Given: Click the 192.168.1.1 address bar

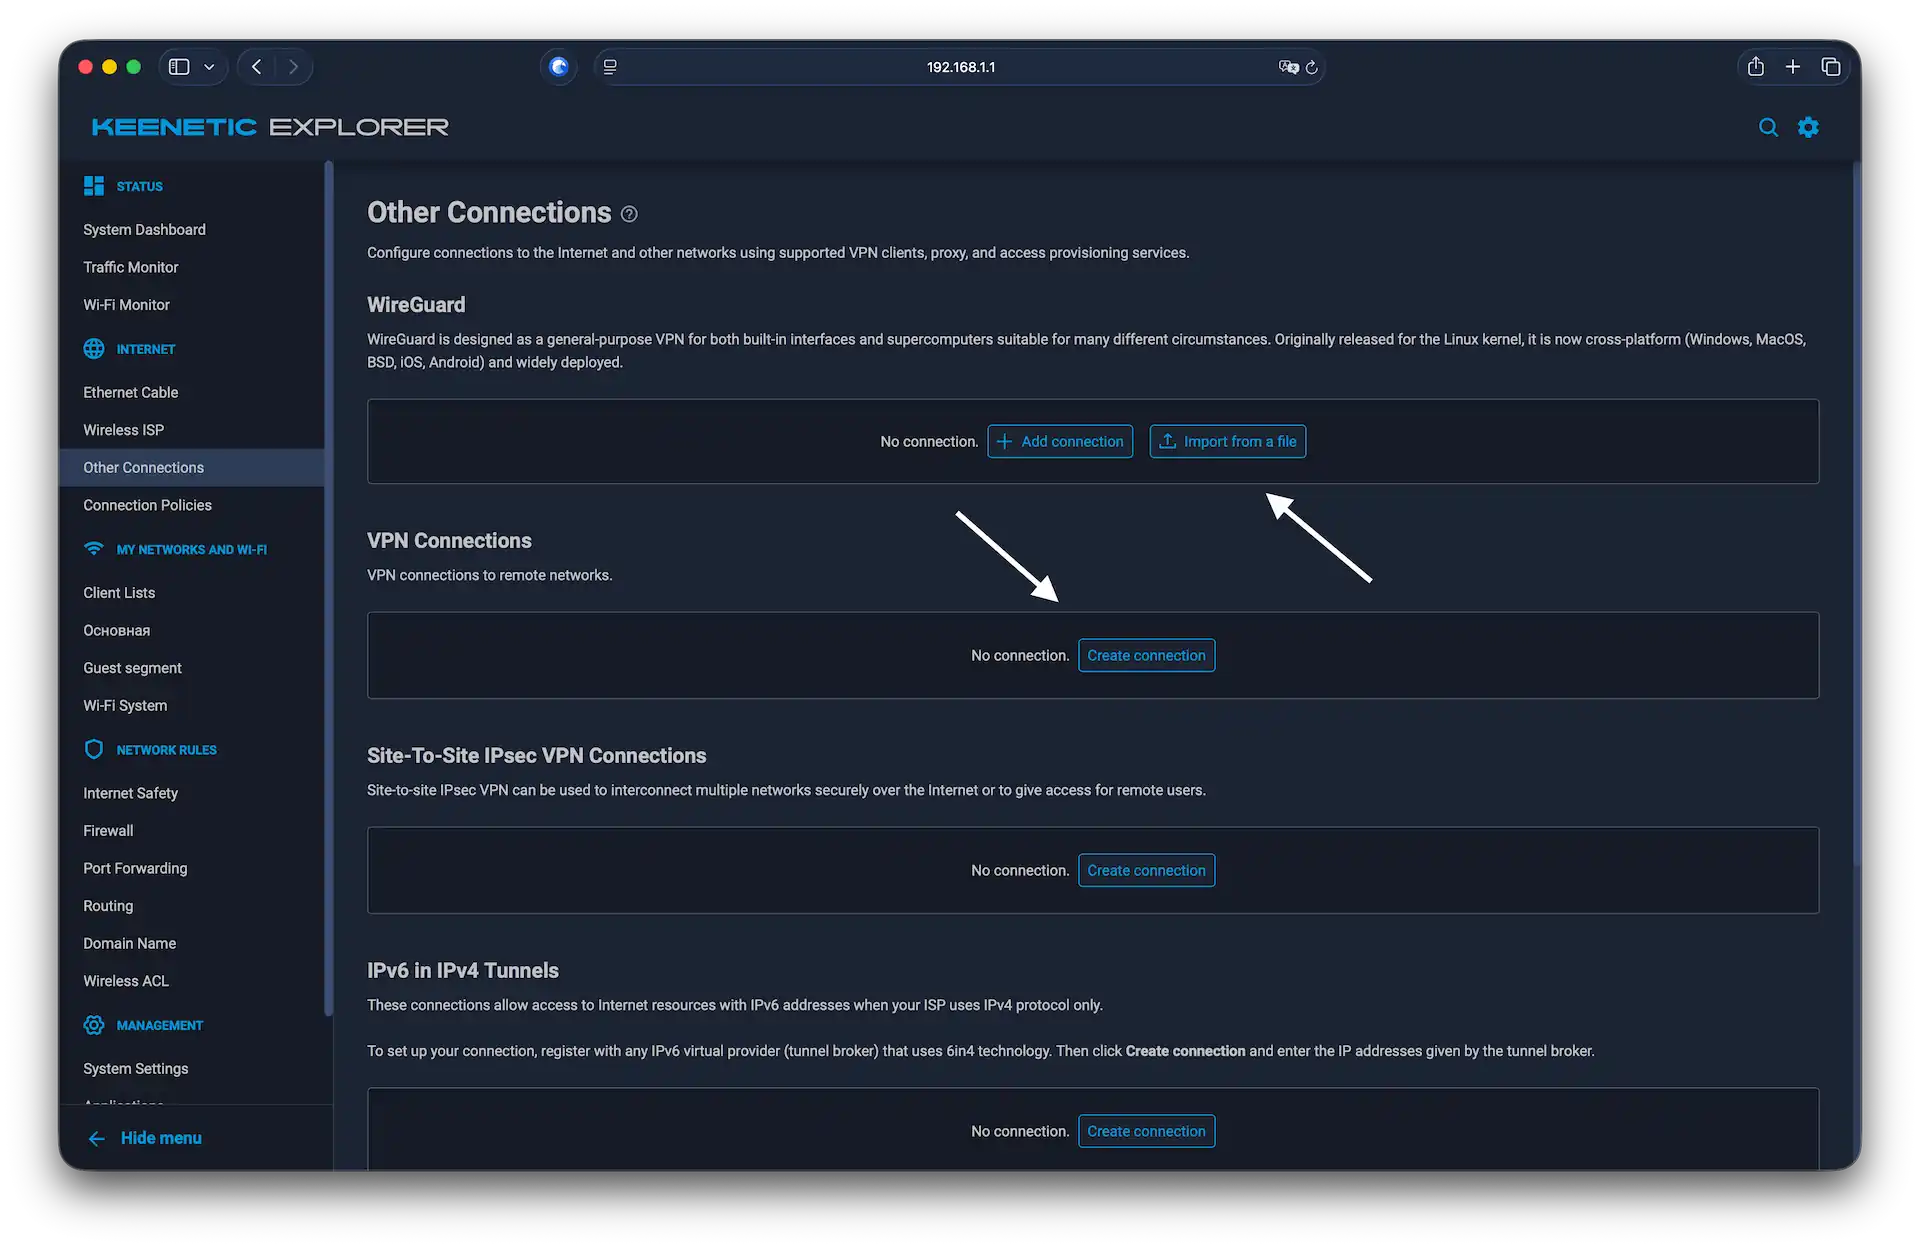Looking at the screenshot, I should 960,67.
